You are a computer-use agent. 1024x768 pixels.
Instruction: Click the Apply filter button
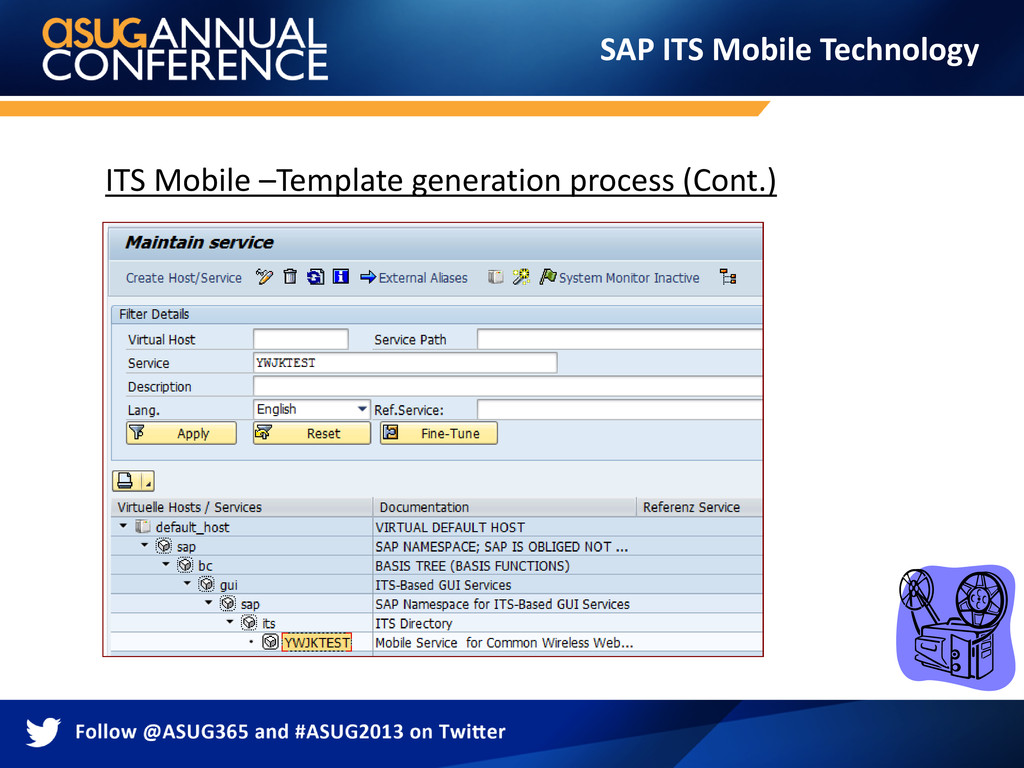click(182, 433)
